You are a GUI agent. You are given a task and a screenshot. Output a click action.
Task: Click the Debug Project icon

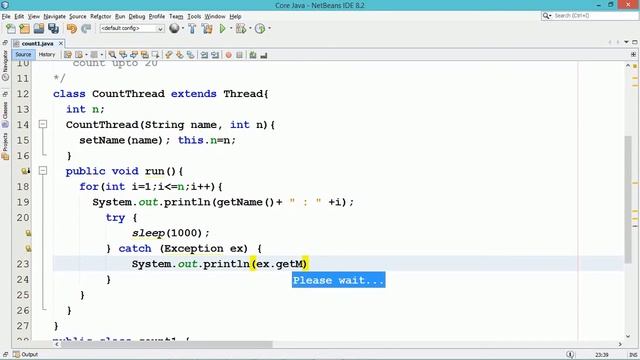click(x=240, y=29)
